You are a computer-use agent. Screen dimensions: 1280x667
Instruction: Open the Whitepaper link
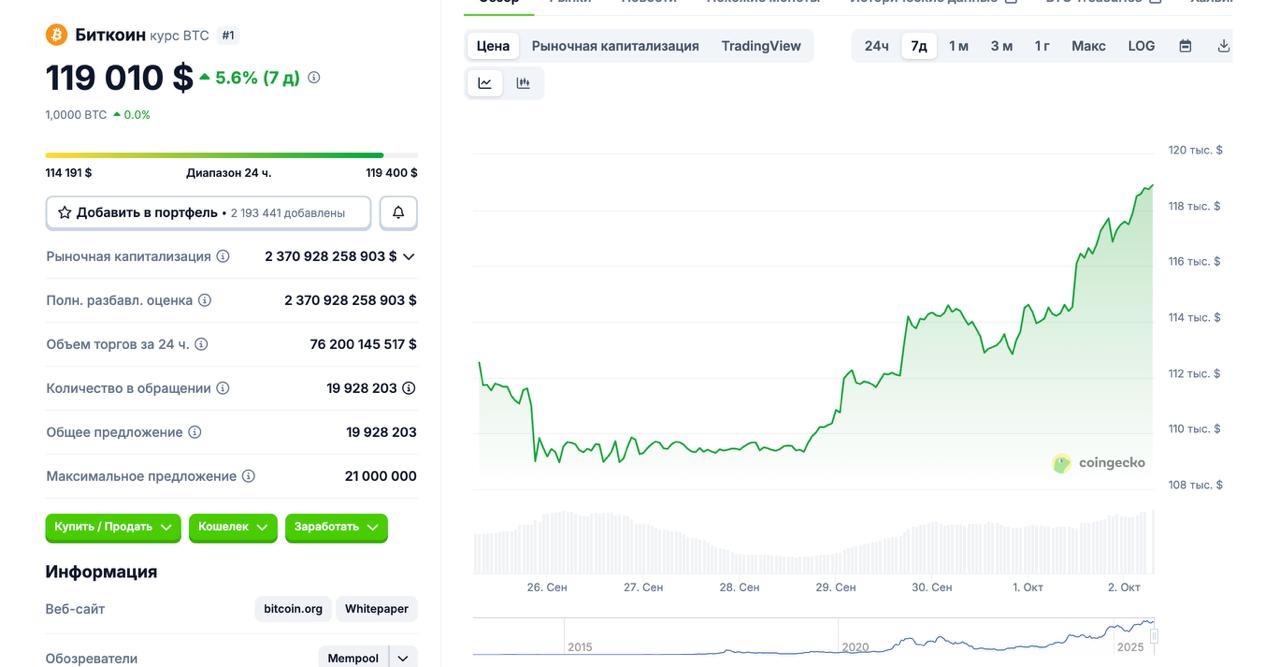click(376, 609)
